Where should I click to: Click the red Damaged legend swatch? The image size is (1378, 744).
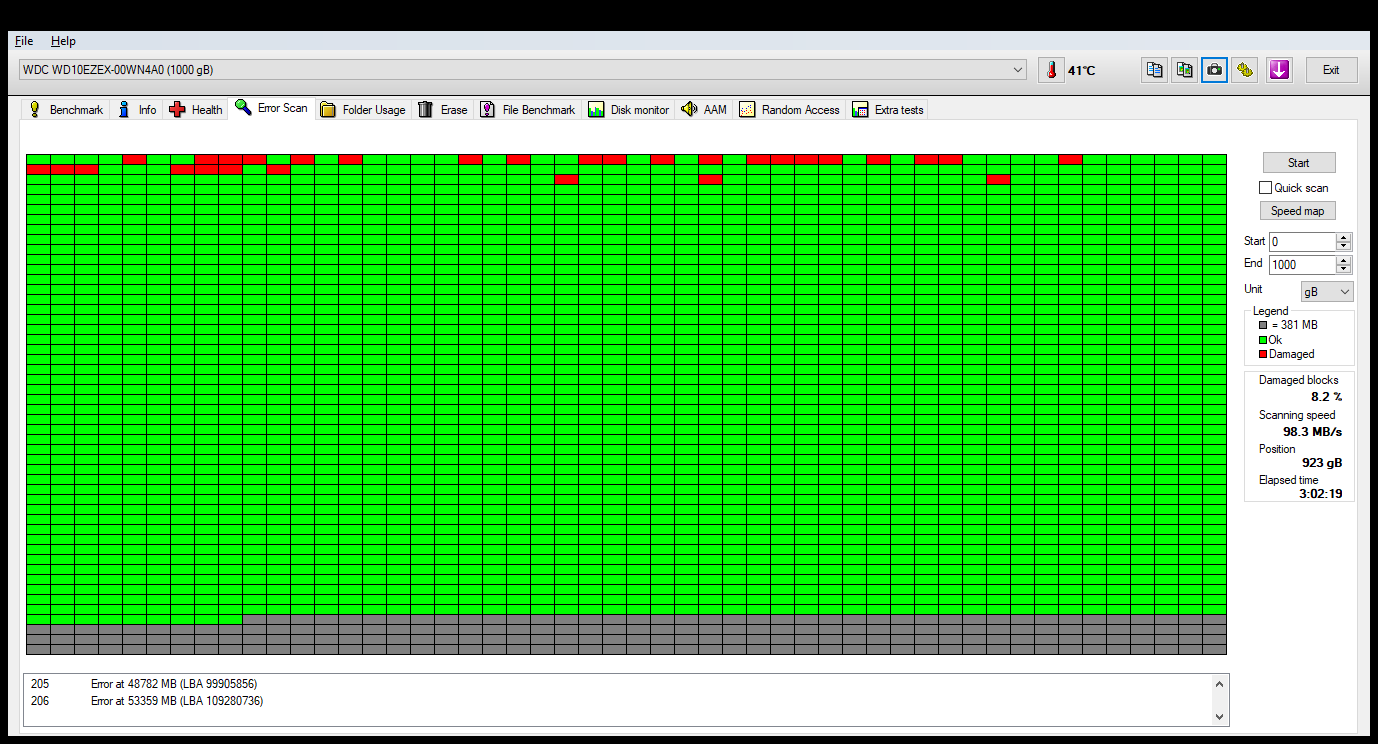pos(1263,354)
